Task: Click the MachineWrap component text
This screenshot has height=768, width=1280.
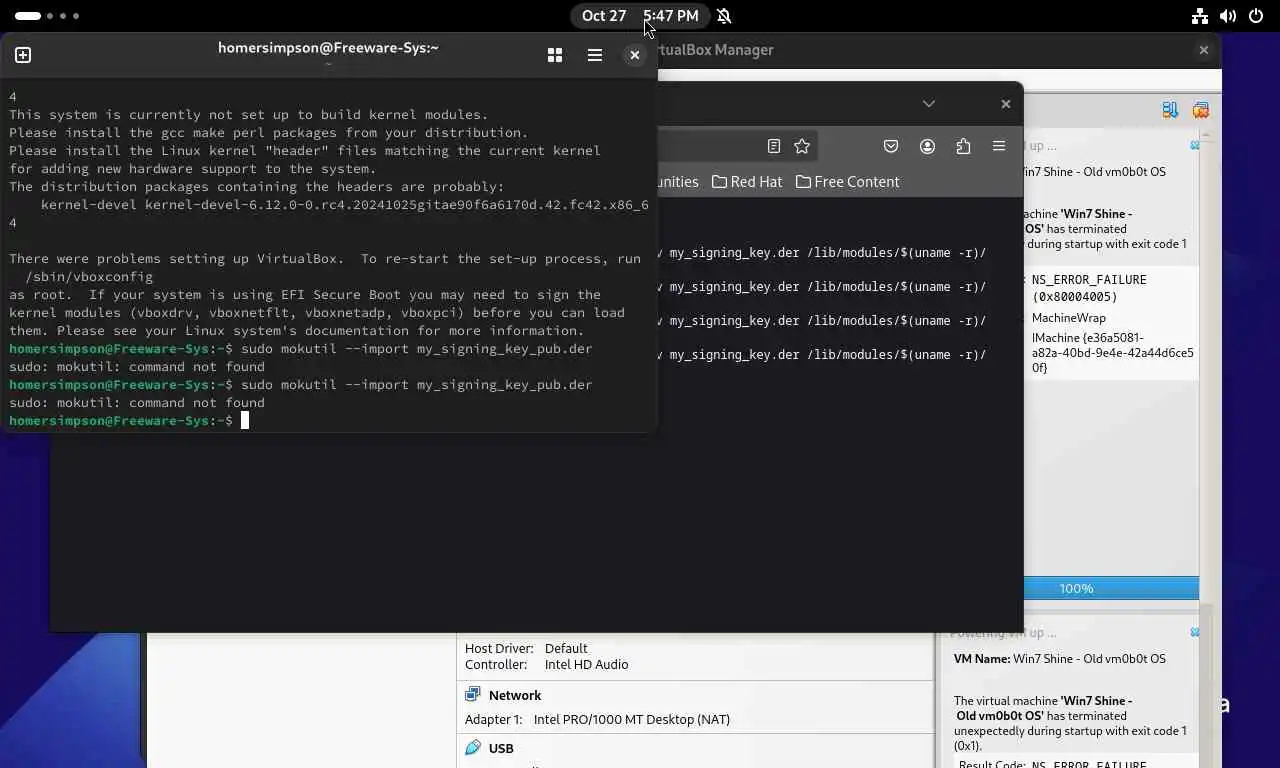Action: click(x=1069, y=318)
